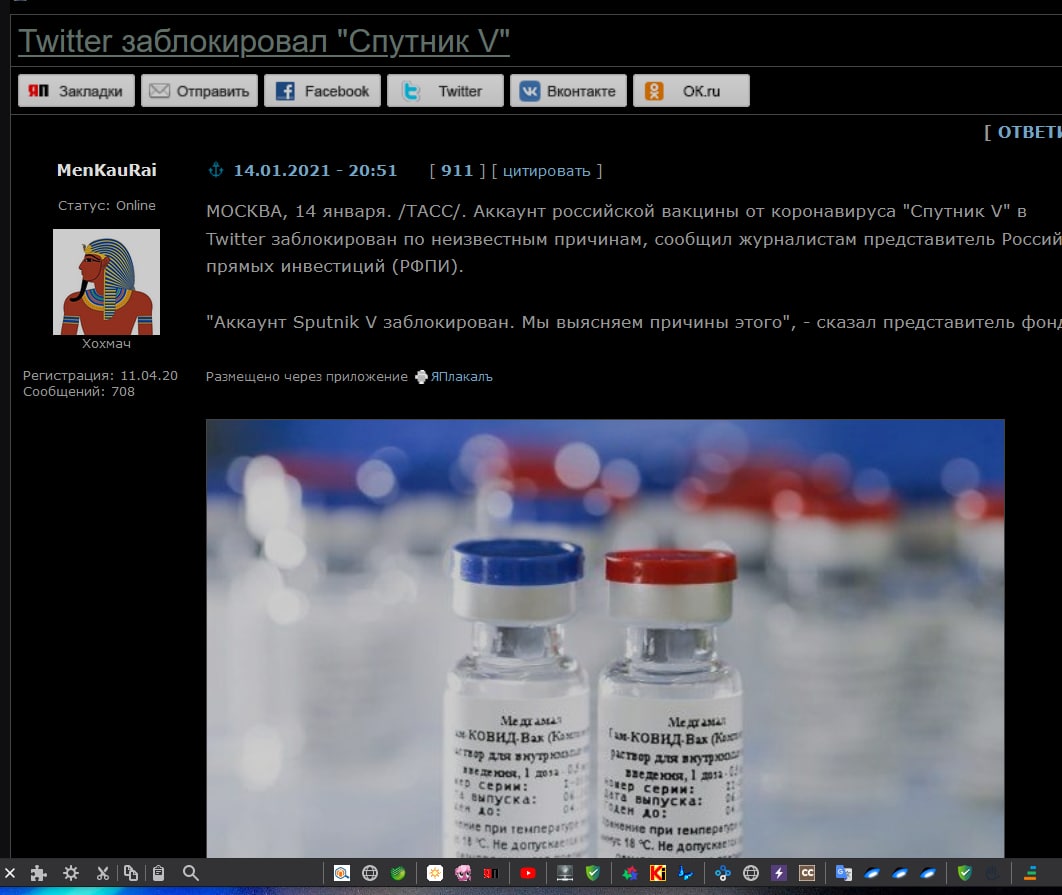Viewport: 1062px width, 895px height.
Task: Click the blue butterfly-like icon
Action: pos(686,873)
